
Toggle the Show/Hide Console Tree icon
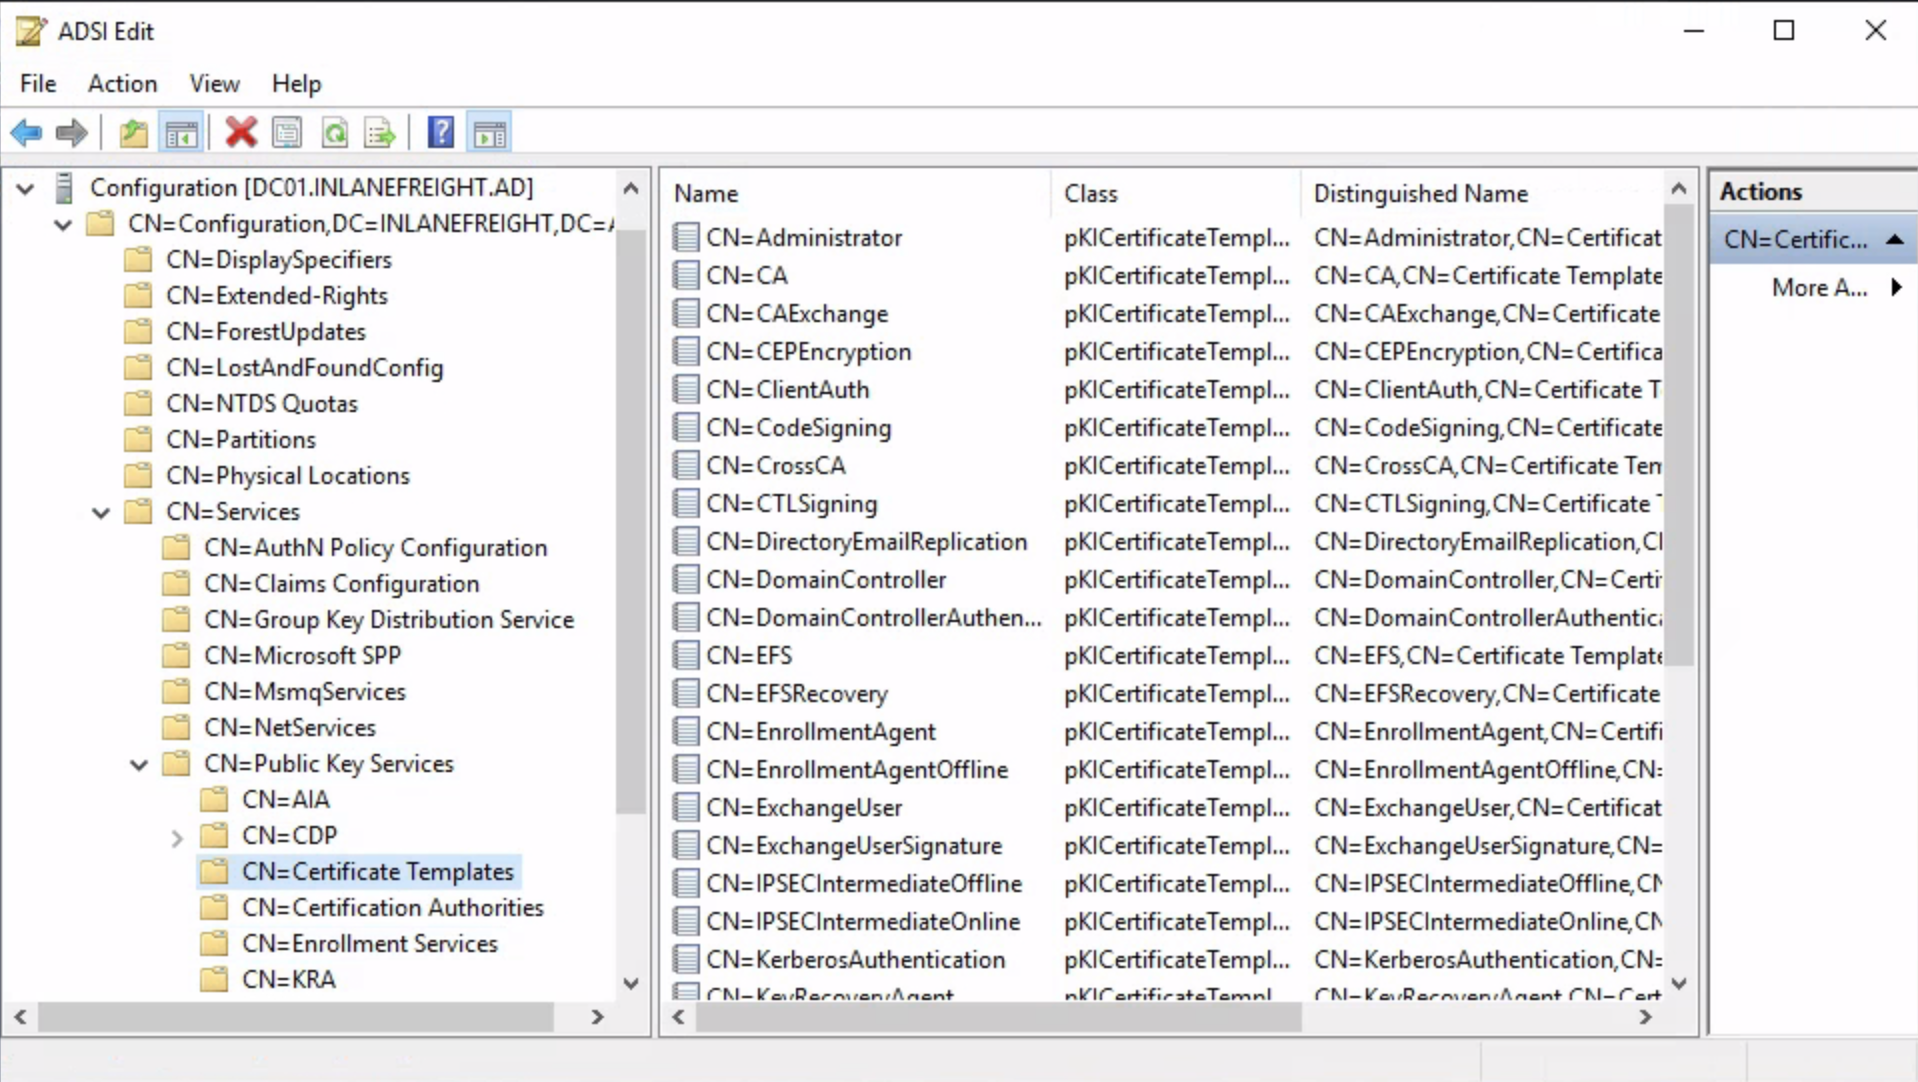[181, 133]
